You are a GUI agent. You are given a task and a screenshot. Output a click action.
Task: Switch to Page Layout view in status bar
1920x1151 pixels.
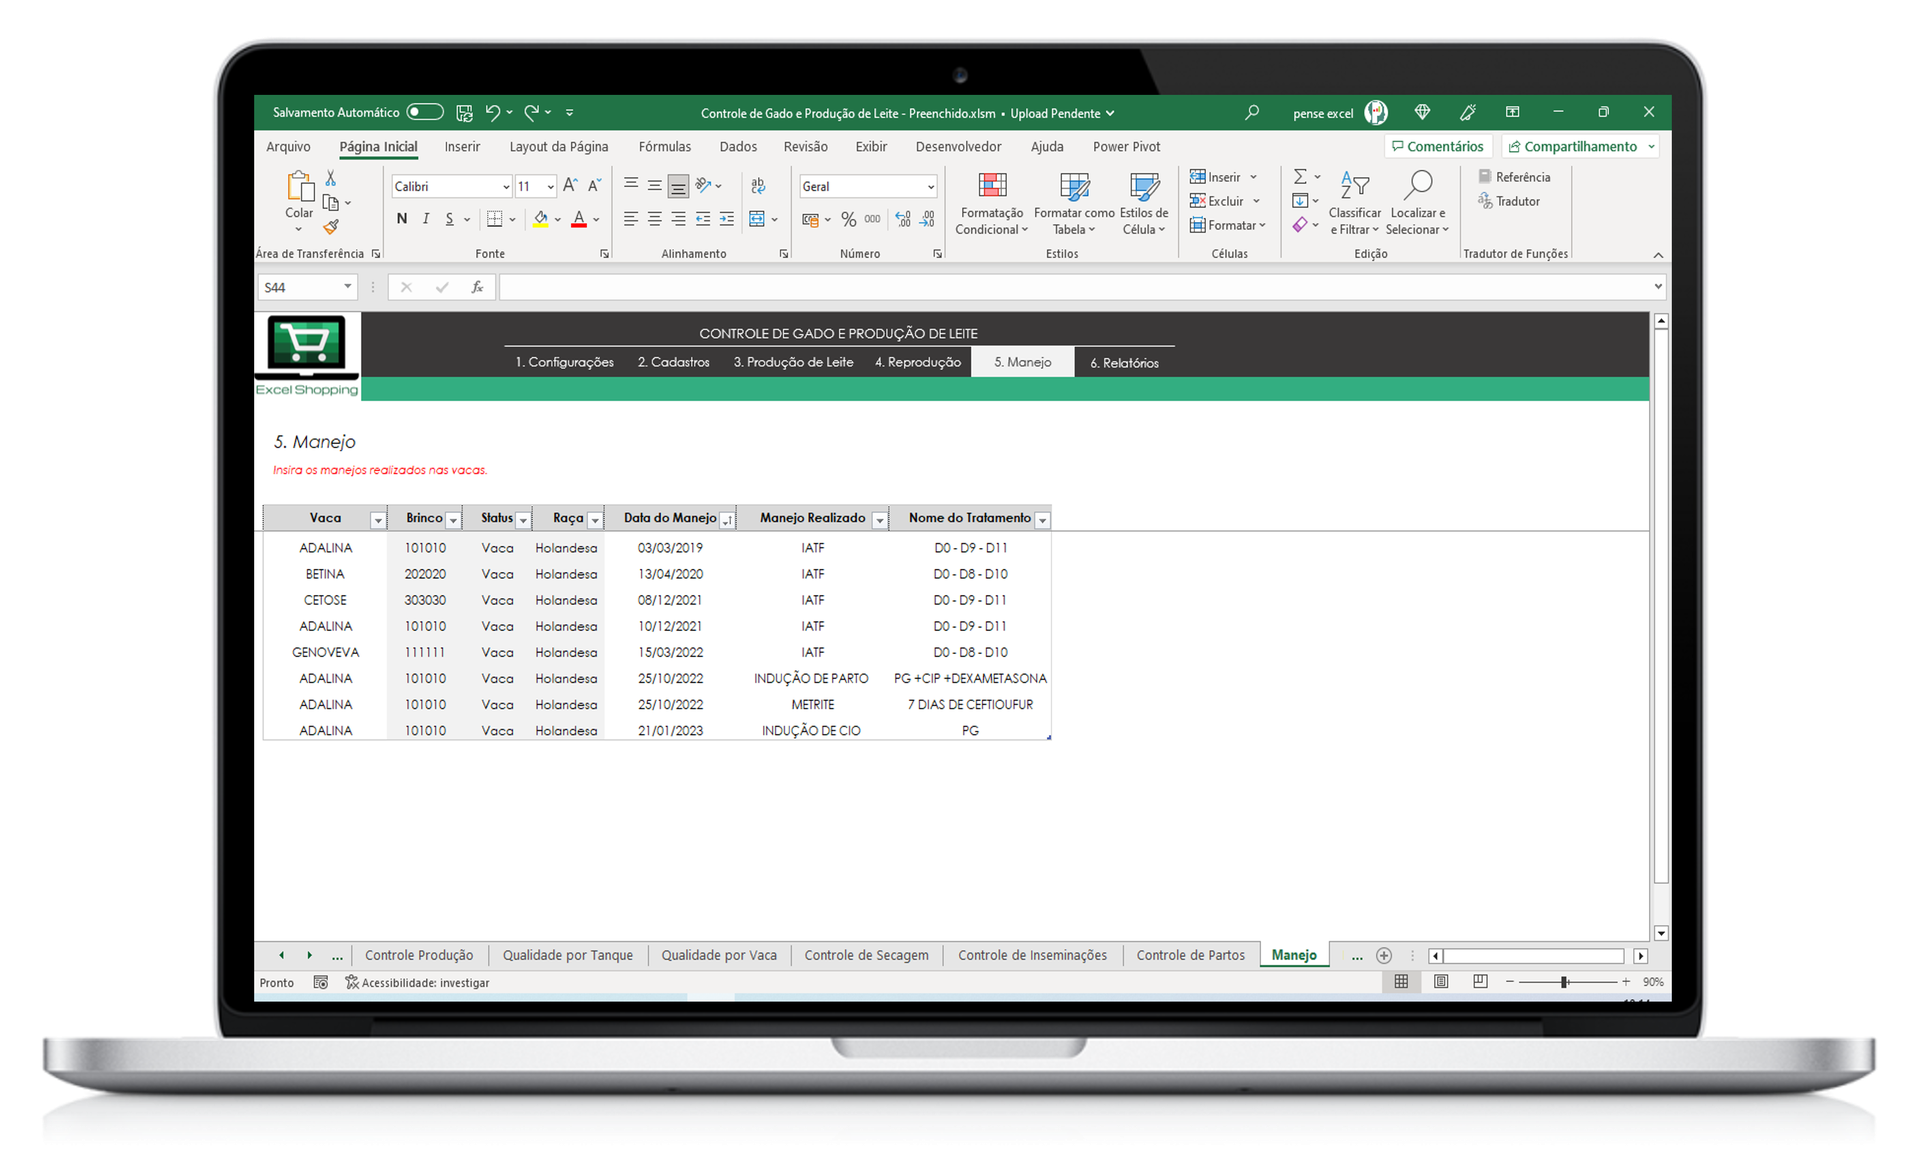pyautogui.click(x=1441, y=982)
